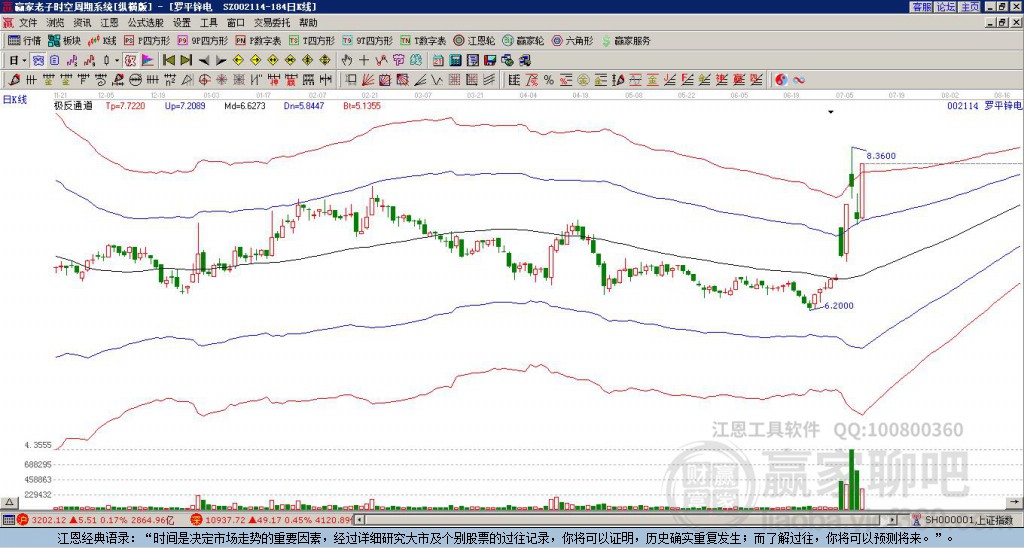Open the 赢家轮 wheel tool
This screenshot has height=548, width=1024.
pyautogui.click(x=523, y=40)
